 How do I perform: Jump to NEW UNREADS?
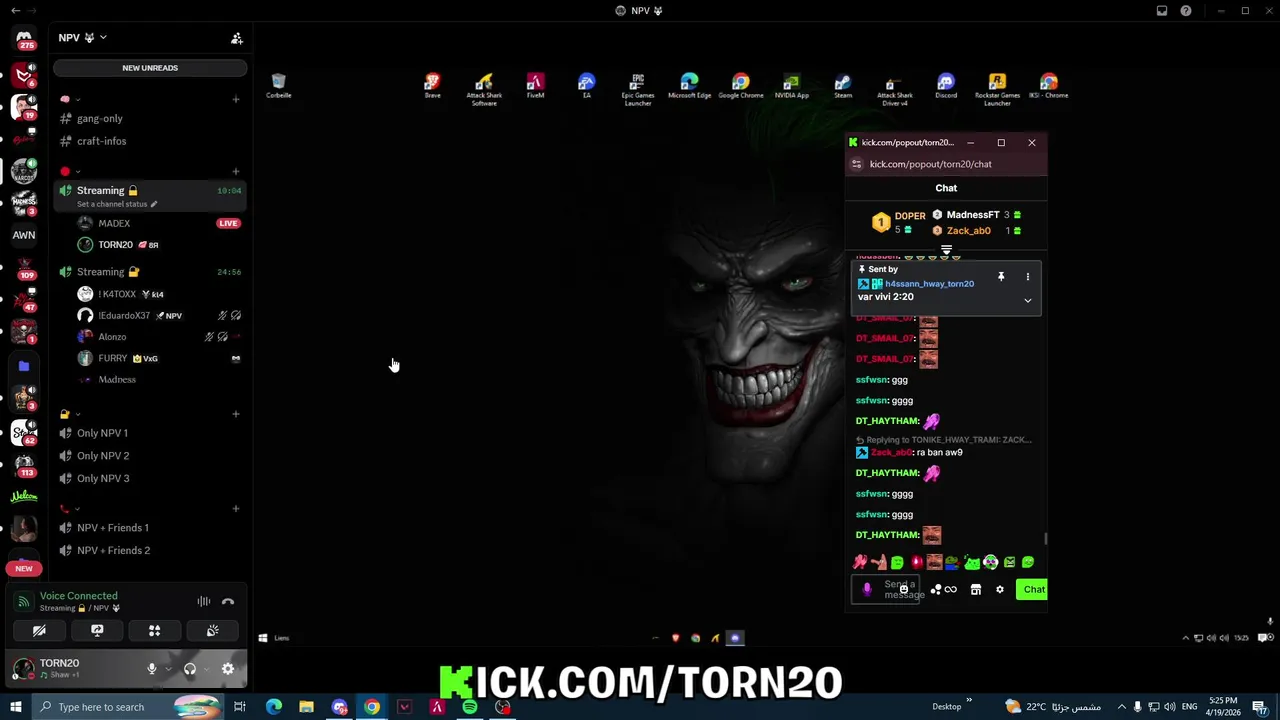point(150,68)
